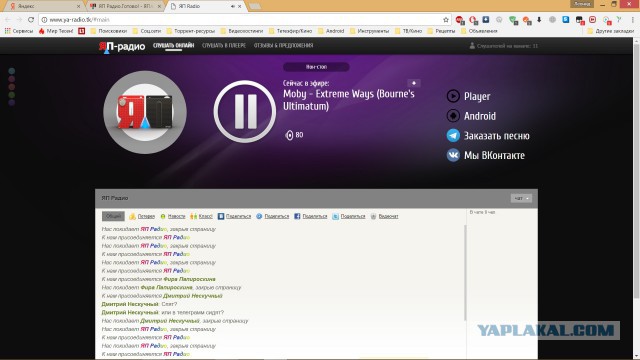Open the Объявления bookmarks folder
This screenshot has width=640, height=360.
click(479, 31)
